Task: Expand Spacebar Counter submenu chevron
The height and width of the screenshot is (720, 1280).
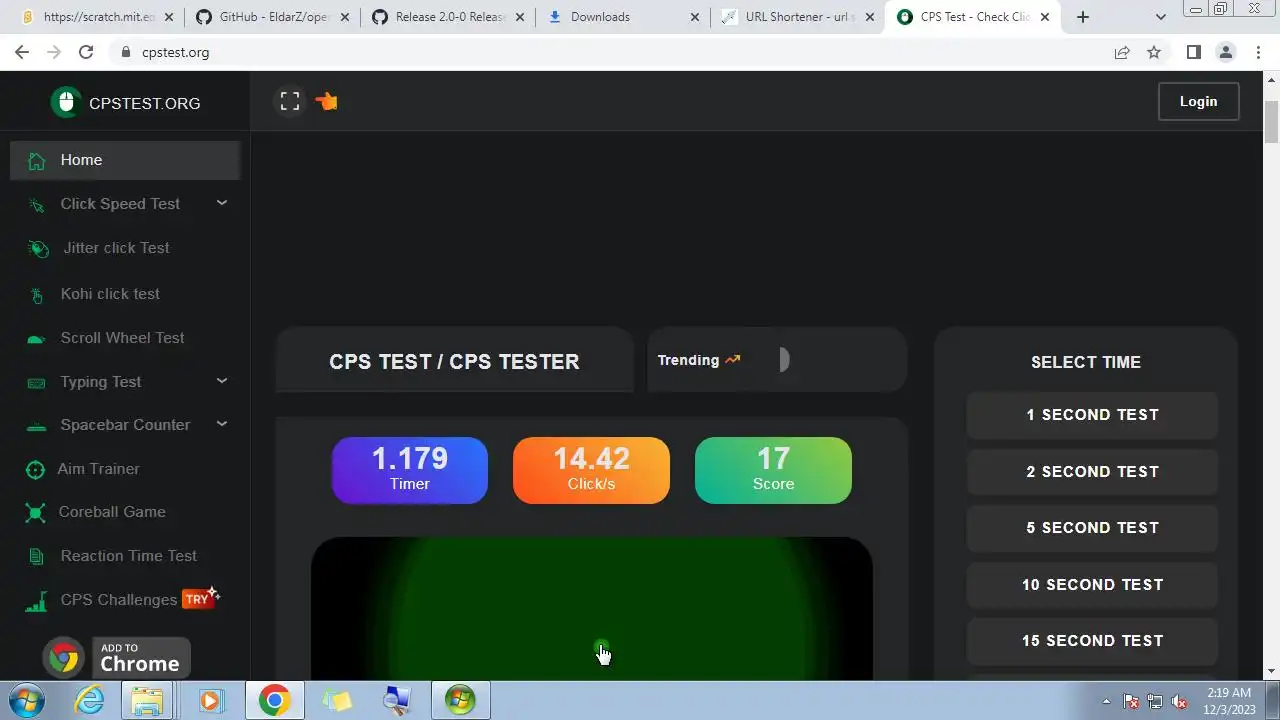Action: pyautogui.click(x=222, y=424)
